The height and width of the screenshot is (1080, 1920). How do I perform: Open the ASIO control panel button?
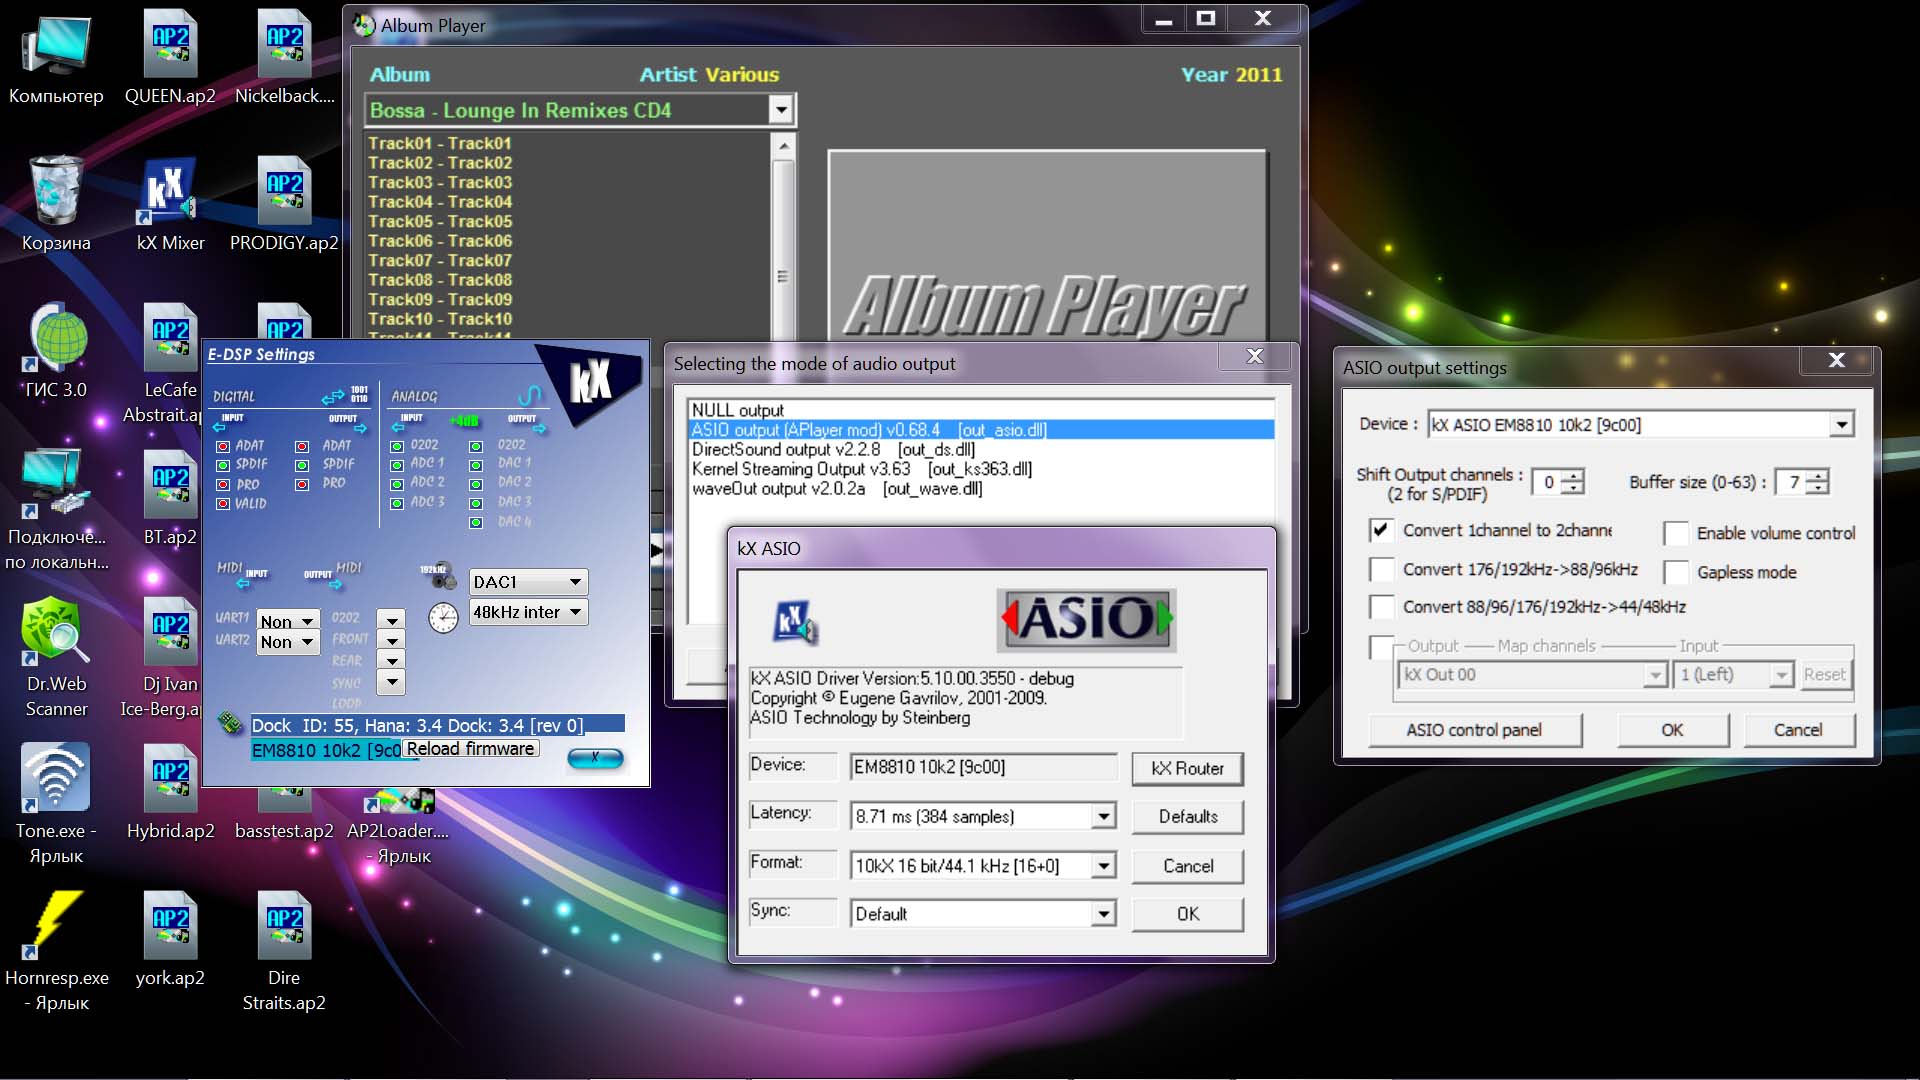pyautogui.click(x=1474, y=730)
